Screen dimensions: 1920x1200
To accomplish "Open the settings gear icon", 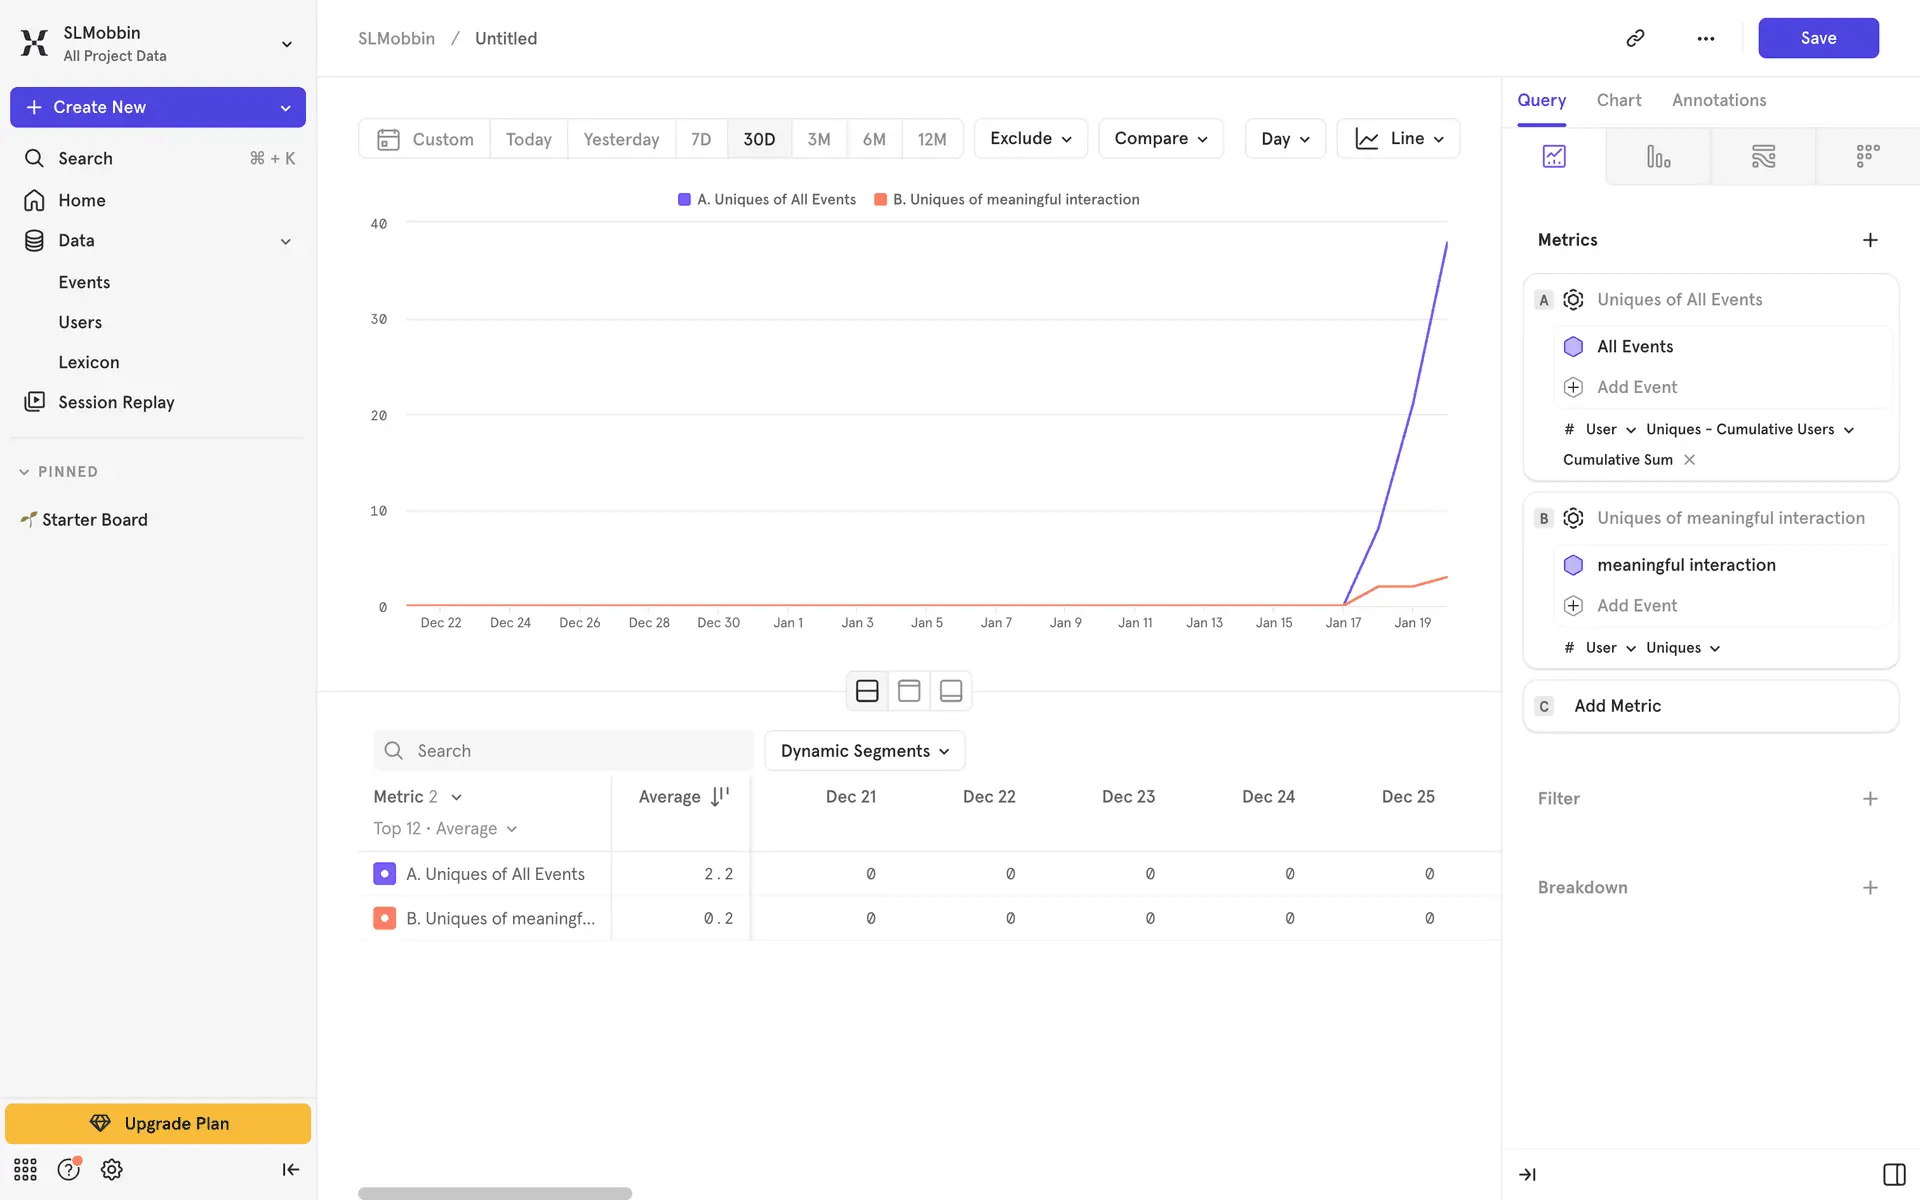I will (x=112, y=1169).
